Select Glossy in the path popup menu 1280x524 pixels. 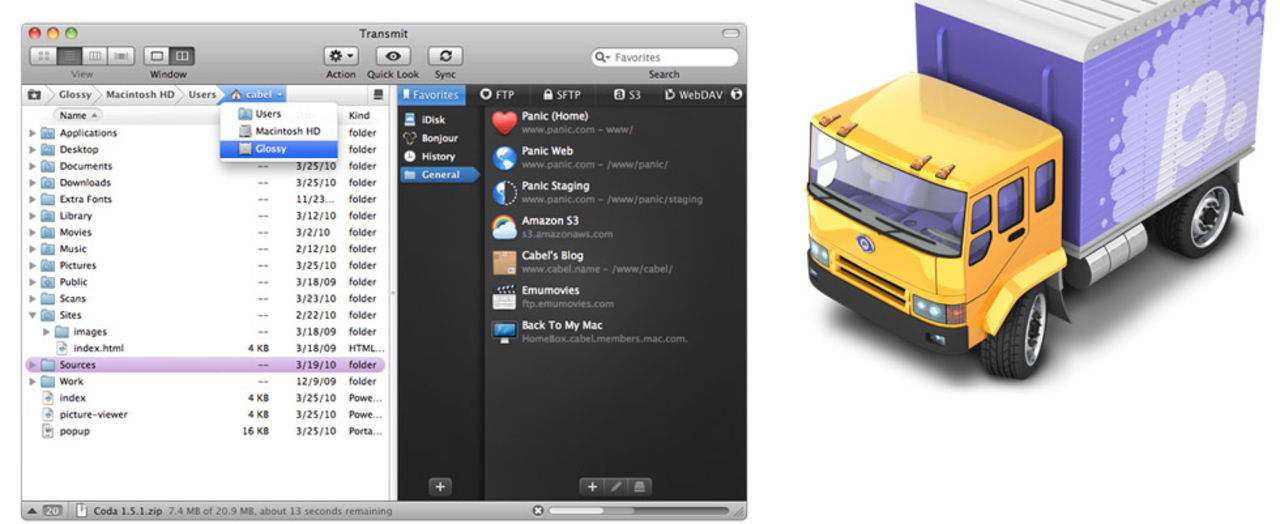tap(270, 149)
